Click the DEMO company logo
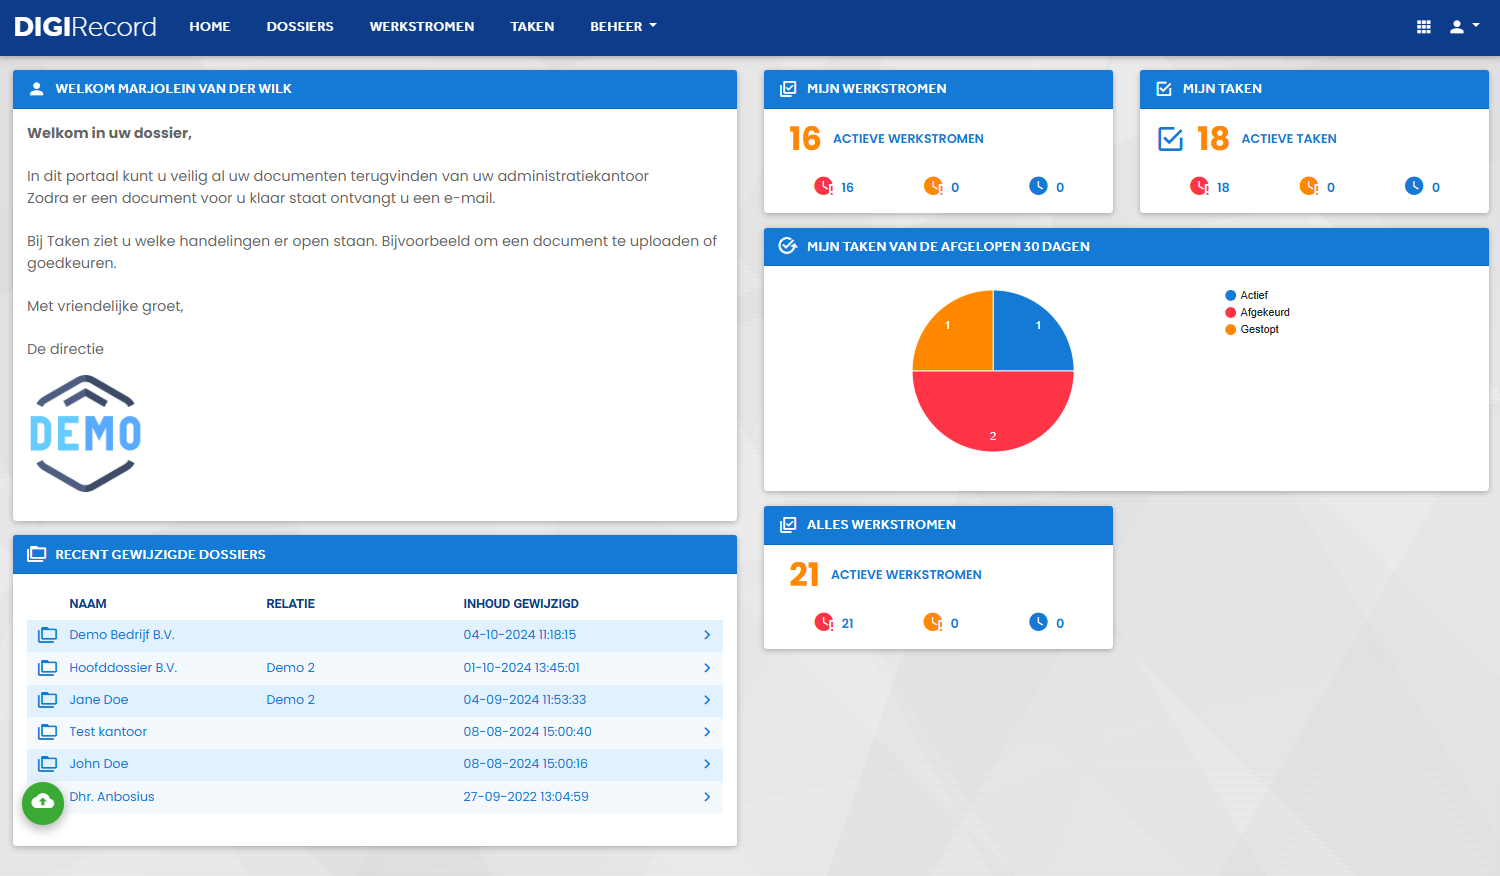Screen dimensions: 1500x876 pos(85,433)
